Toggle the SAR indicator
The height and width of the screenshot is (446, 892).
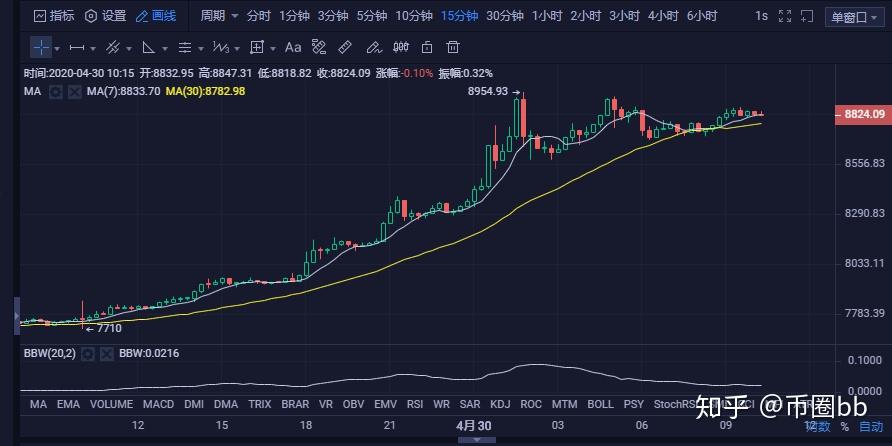[470, 404]
